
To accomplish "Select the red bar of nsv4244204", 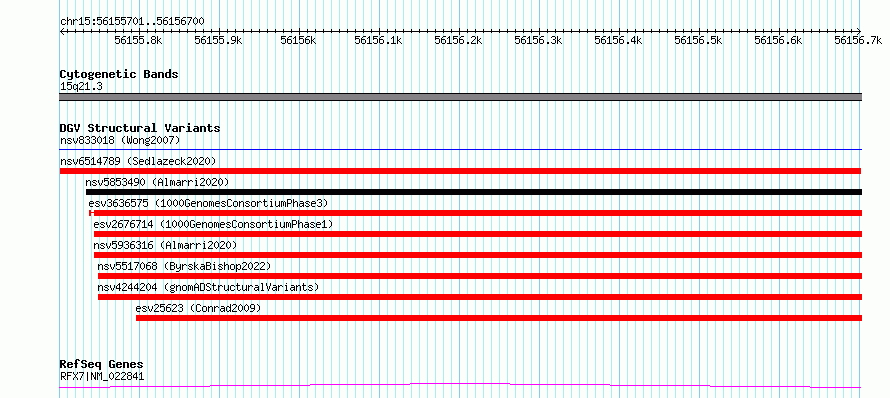I will 480,297.
